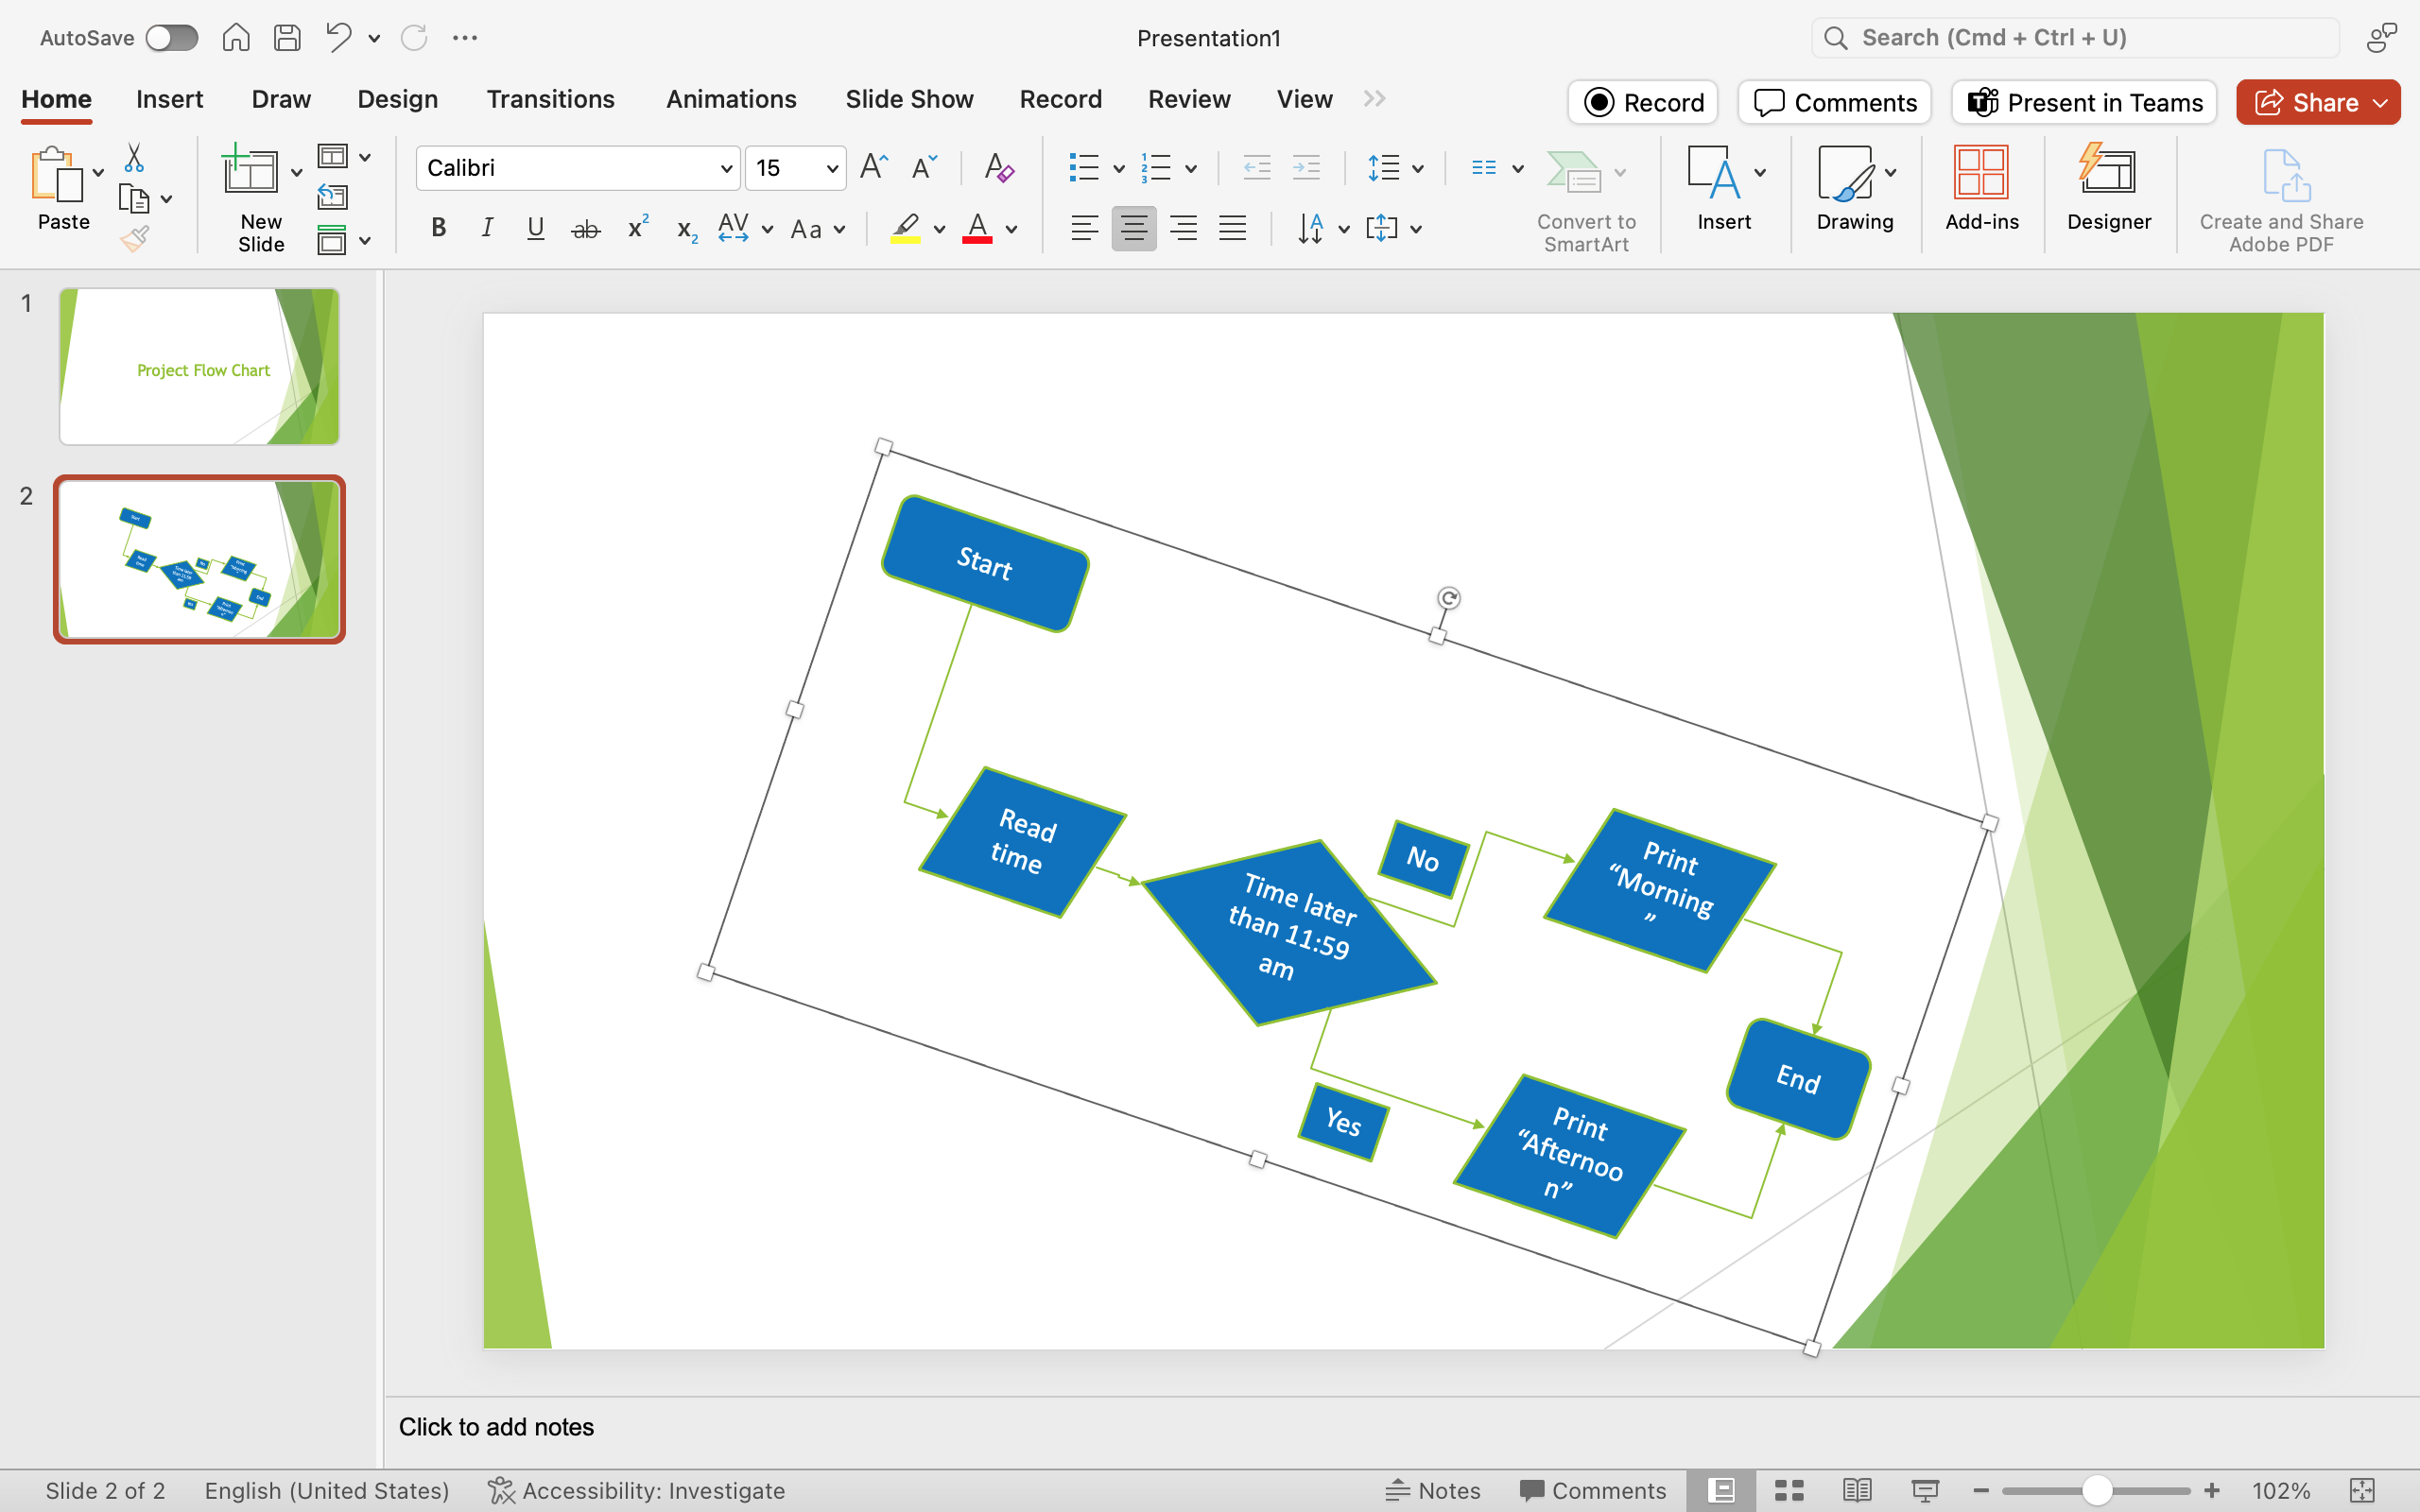
Task: Align text left
Action: pos(1084,228)
